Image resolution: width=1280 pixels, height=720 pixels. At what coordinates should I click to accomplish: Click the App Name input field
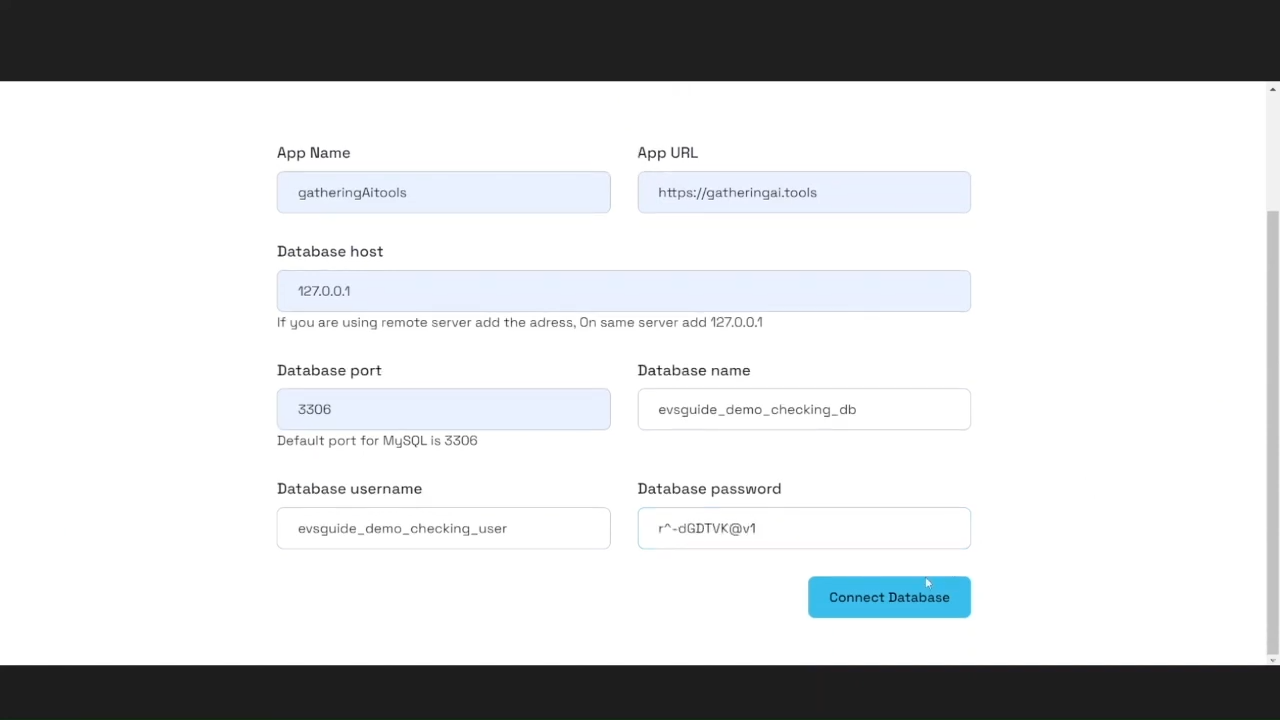tap(443, 192)
